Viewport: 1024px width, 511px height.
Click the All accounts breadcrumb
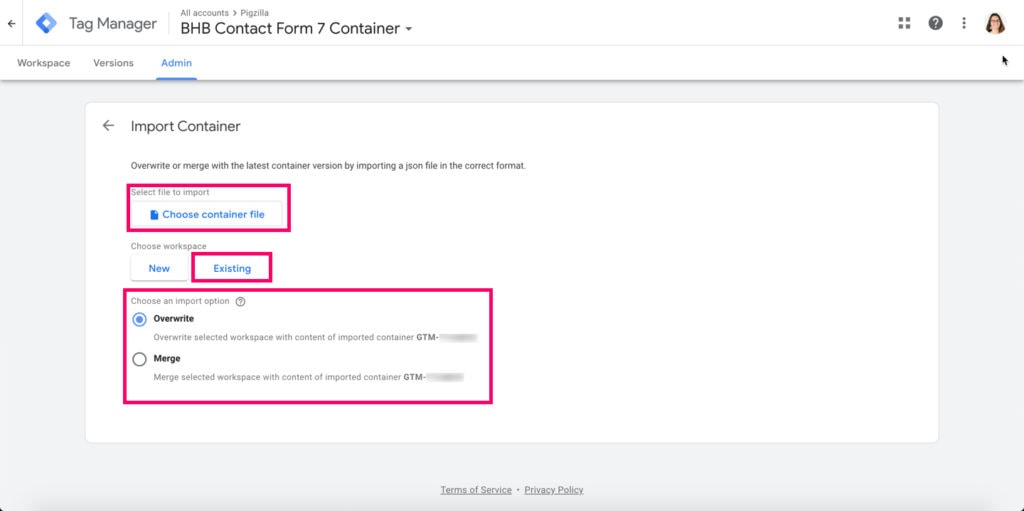click(x=204, y=12)
